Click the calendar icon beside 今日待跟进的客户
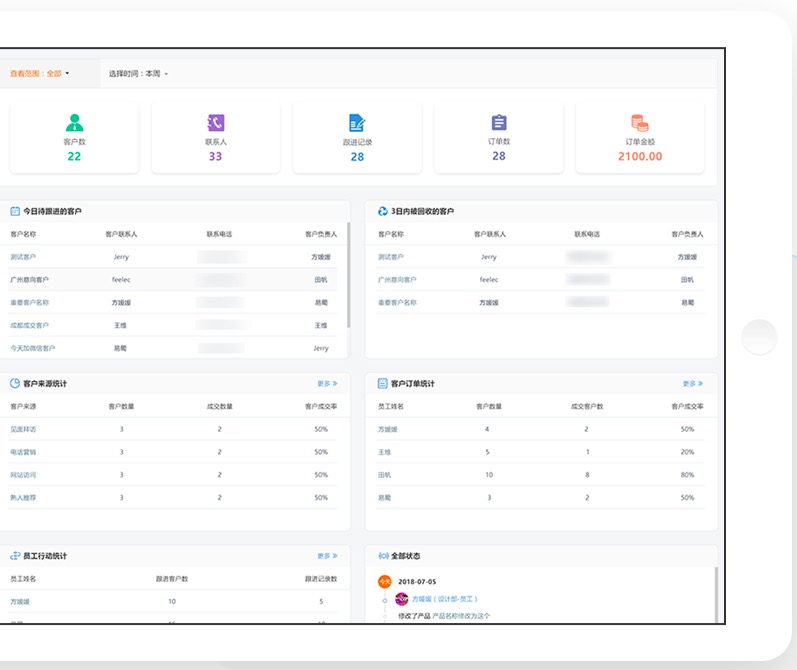 [x=15, y=211]
